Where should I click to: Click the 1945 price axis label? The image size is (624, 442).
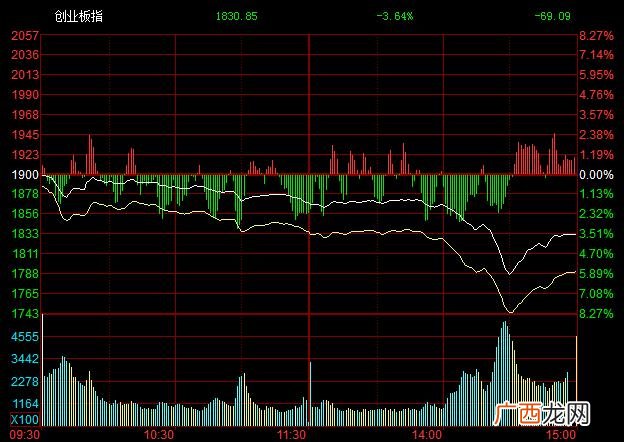click(25, 134)
